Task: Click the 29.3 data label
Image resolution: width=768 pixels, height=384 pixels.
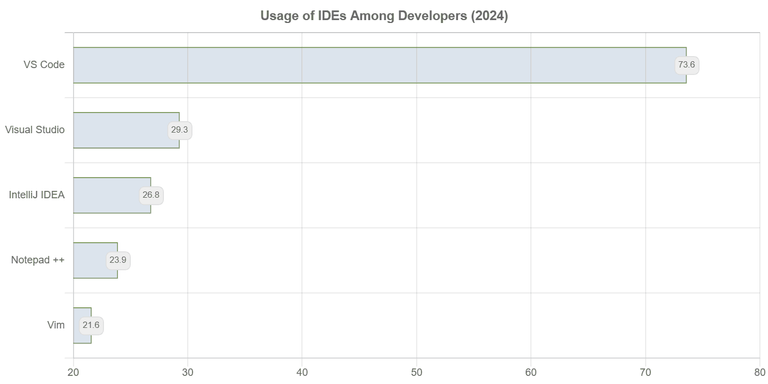Action: coord(180,130)
